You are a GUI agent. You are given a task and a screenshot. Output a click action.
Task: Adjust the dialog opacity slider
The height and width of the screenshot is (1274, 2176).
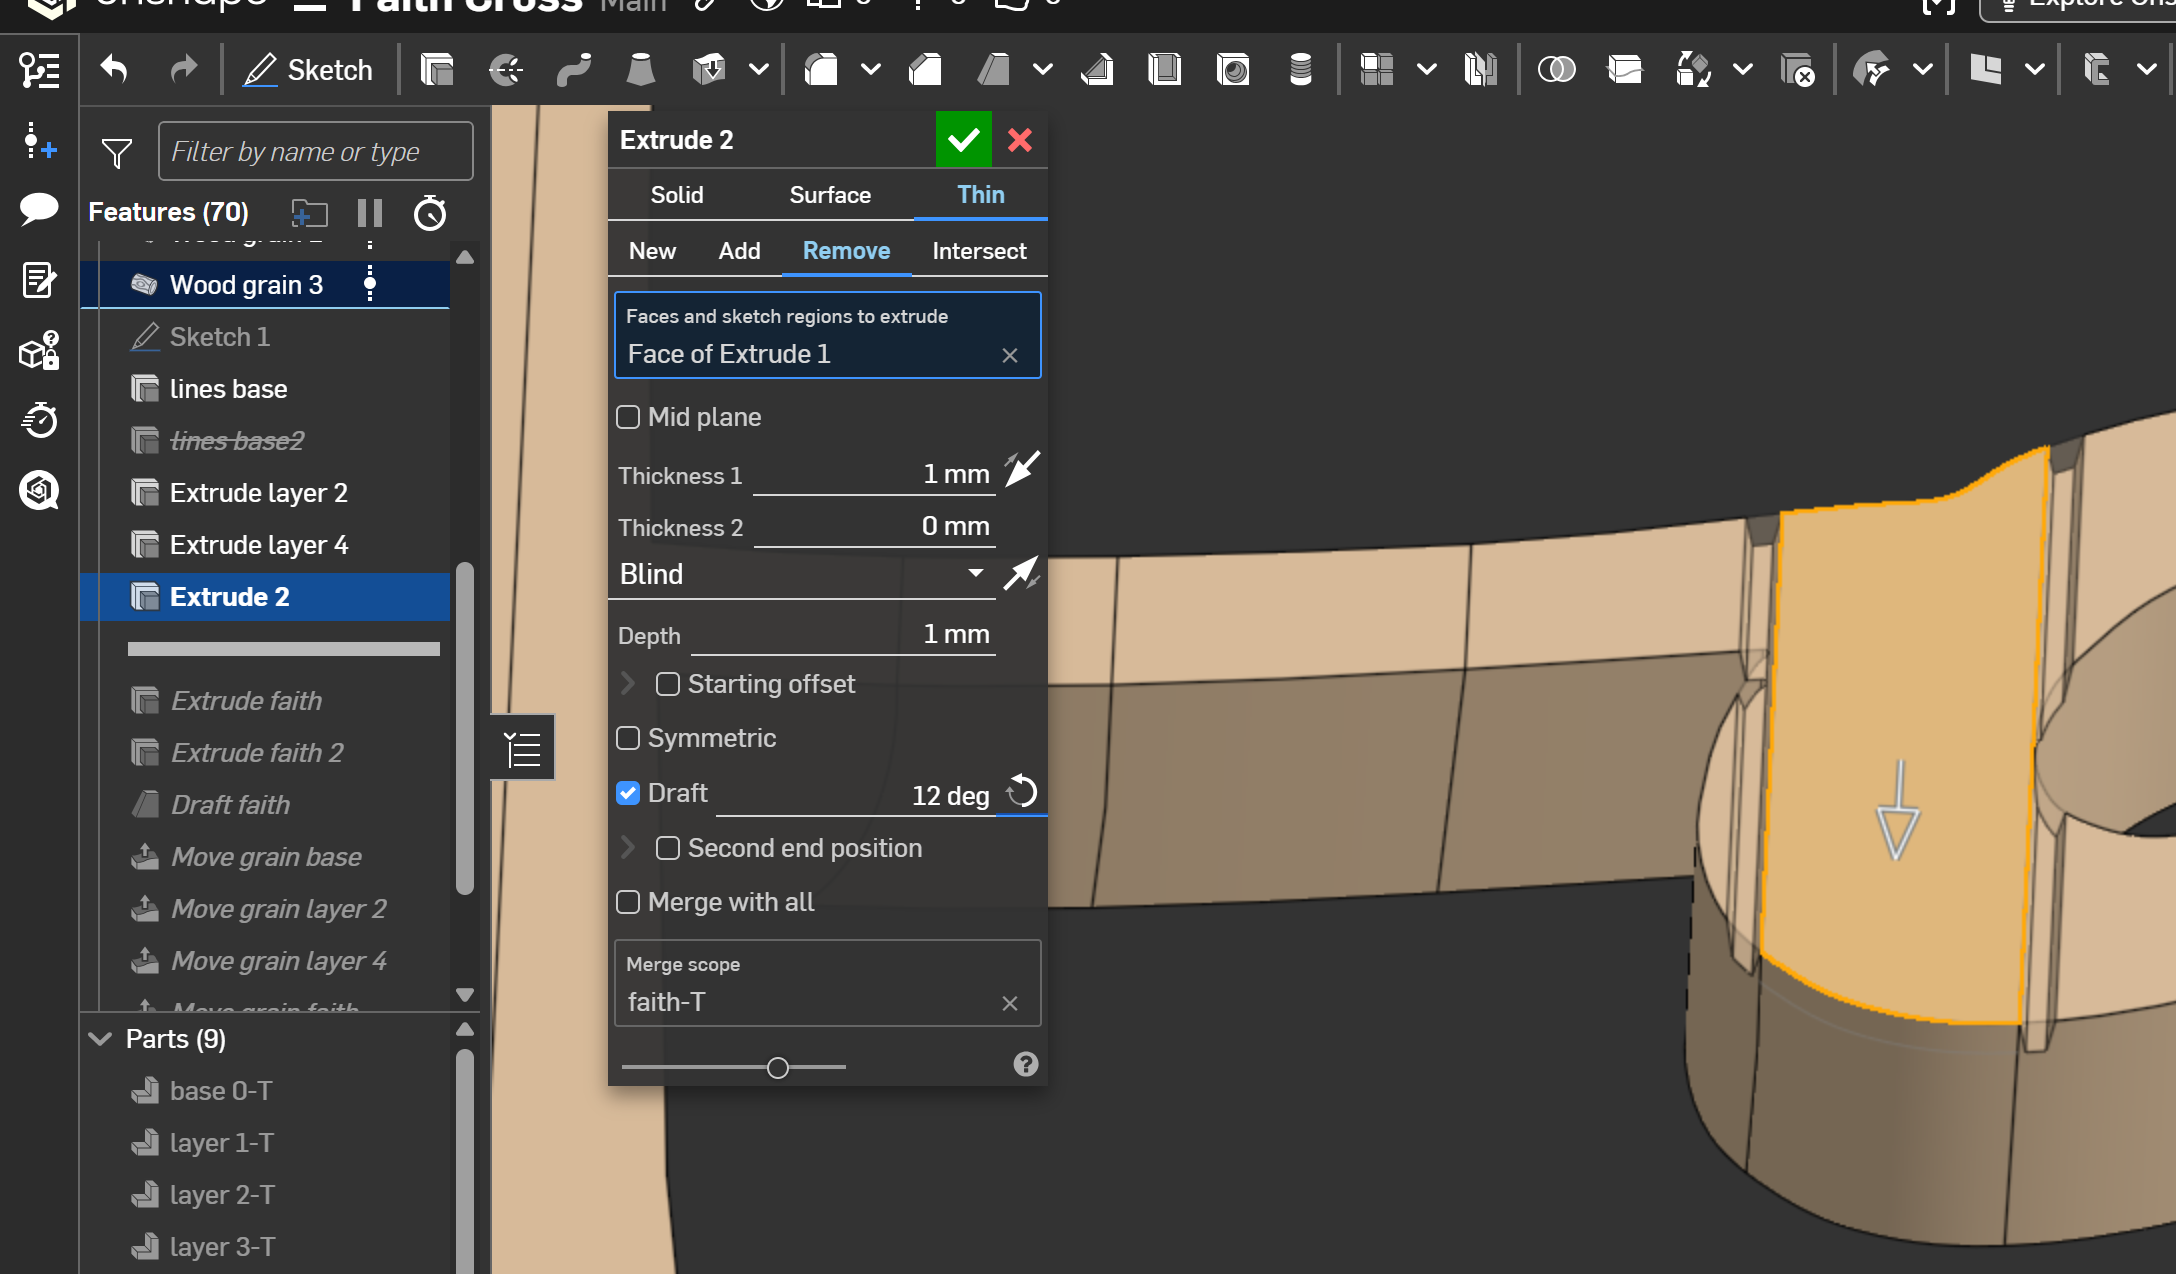[778, 1067]
